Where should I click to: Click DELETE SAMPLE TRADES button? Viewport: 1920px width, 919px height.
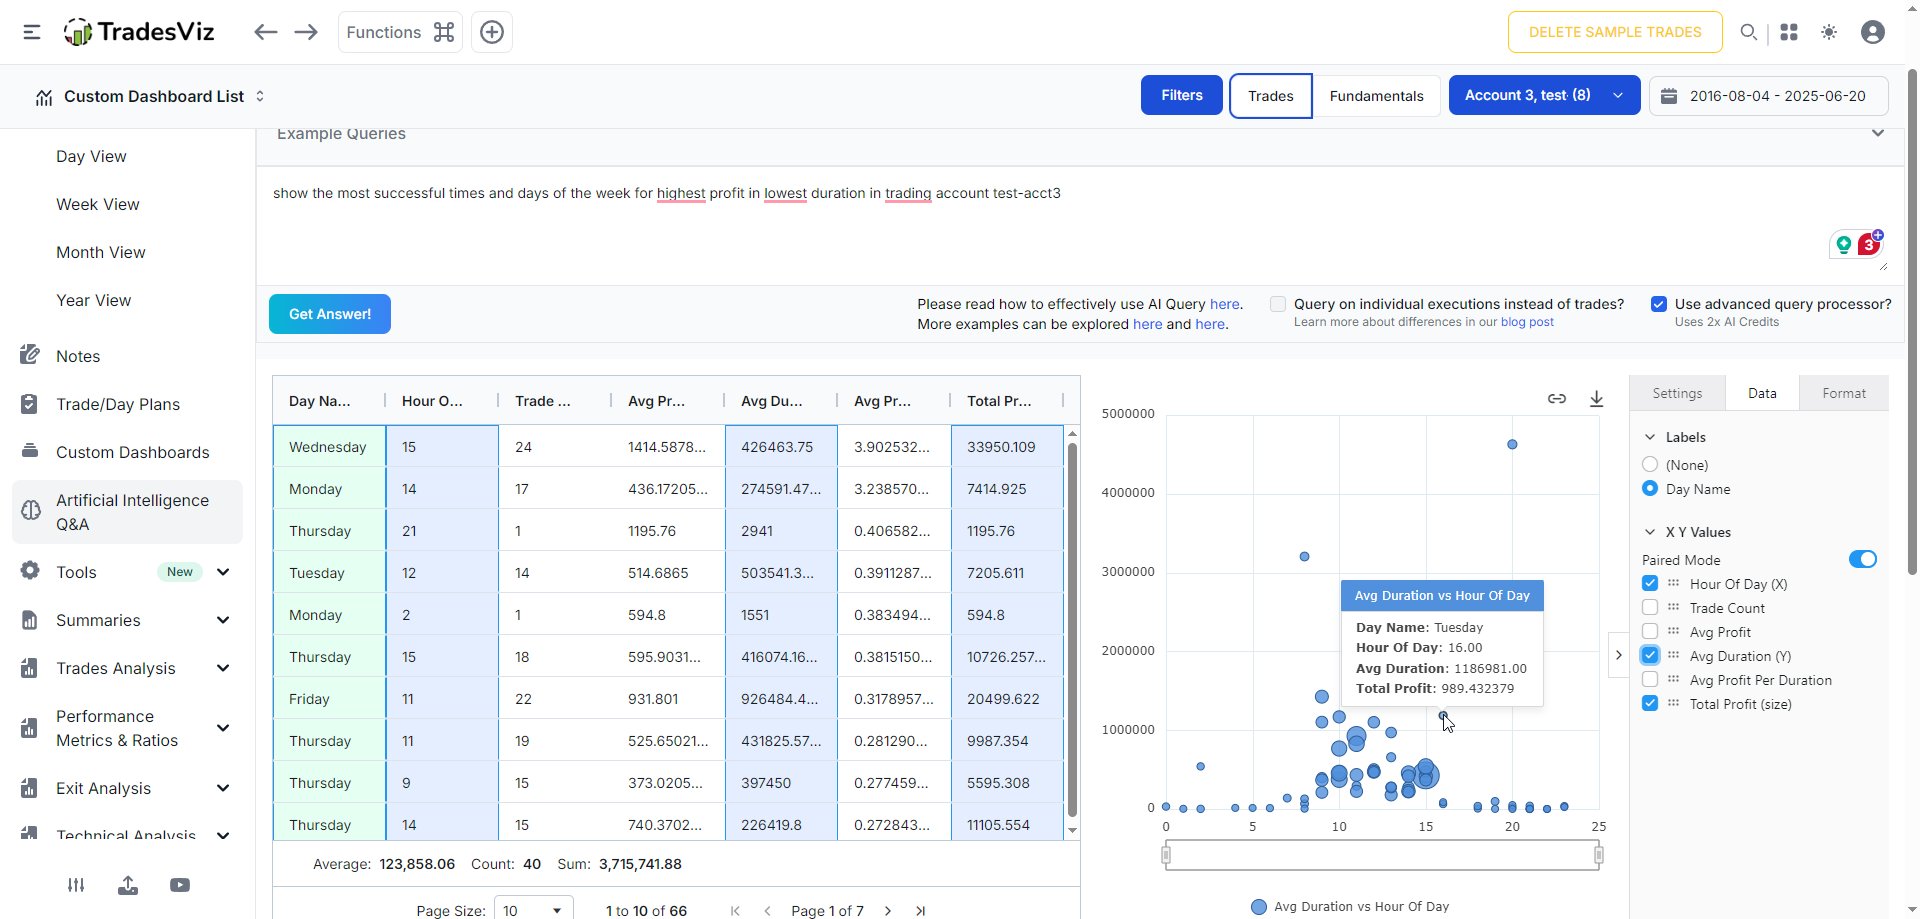point(1615,32)
